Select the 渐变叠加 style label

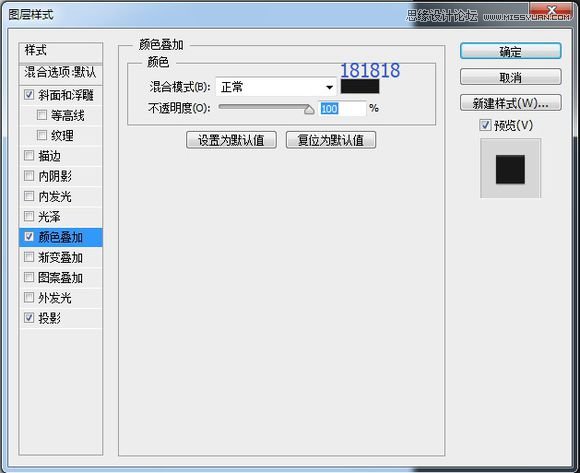[x=61, y=257]
